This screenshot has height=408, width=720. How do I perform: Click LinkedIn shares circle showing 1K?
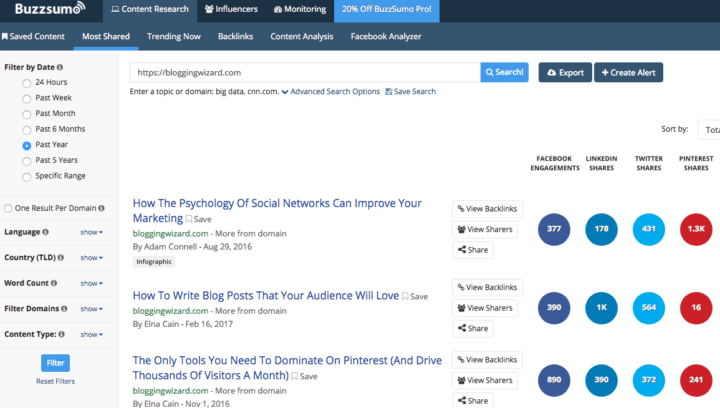pos(601,307)
